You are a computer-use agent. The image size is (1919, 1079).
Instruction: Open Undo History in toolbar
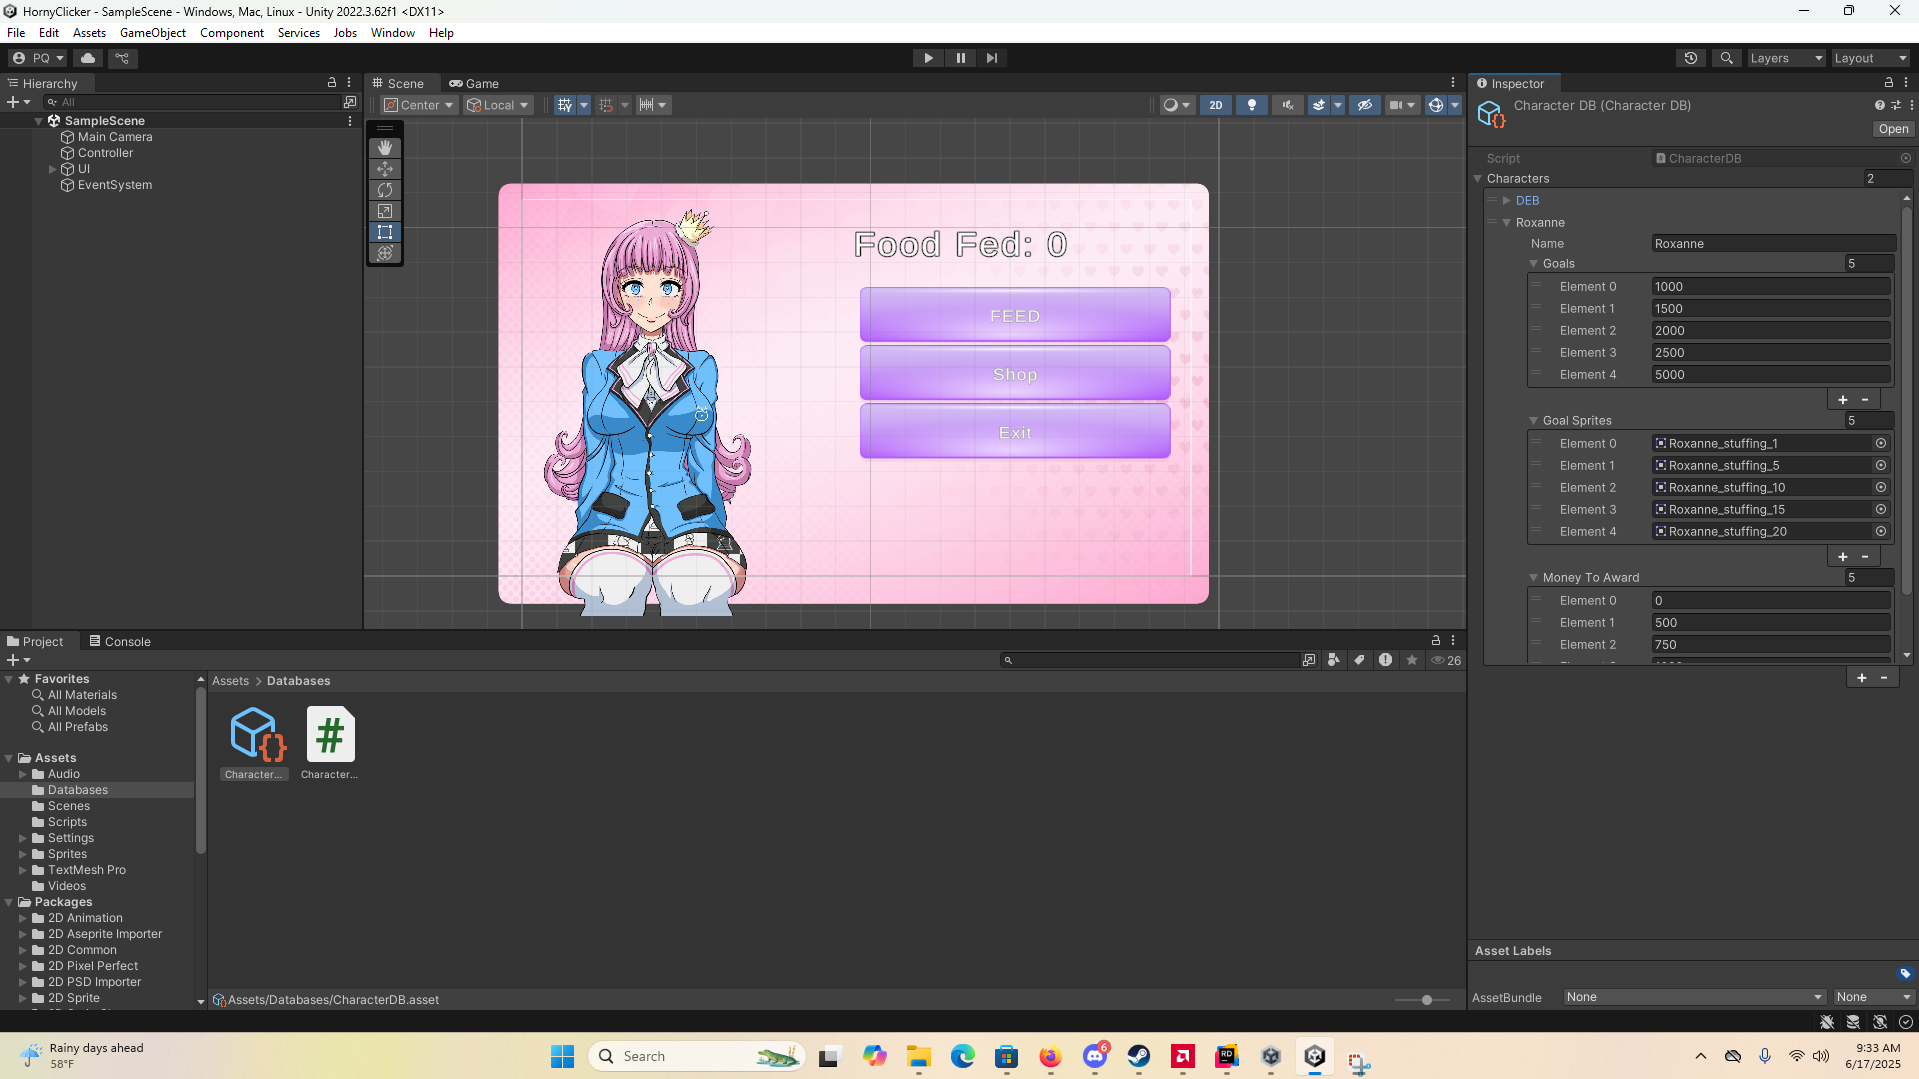click(x=1691, y=58)
